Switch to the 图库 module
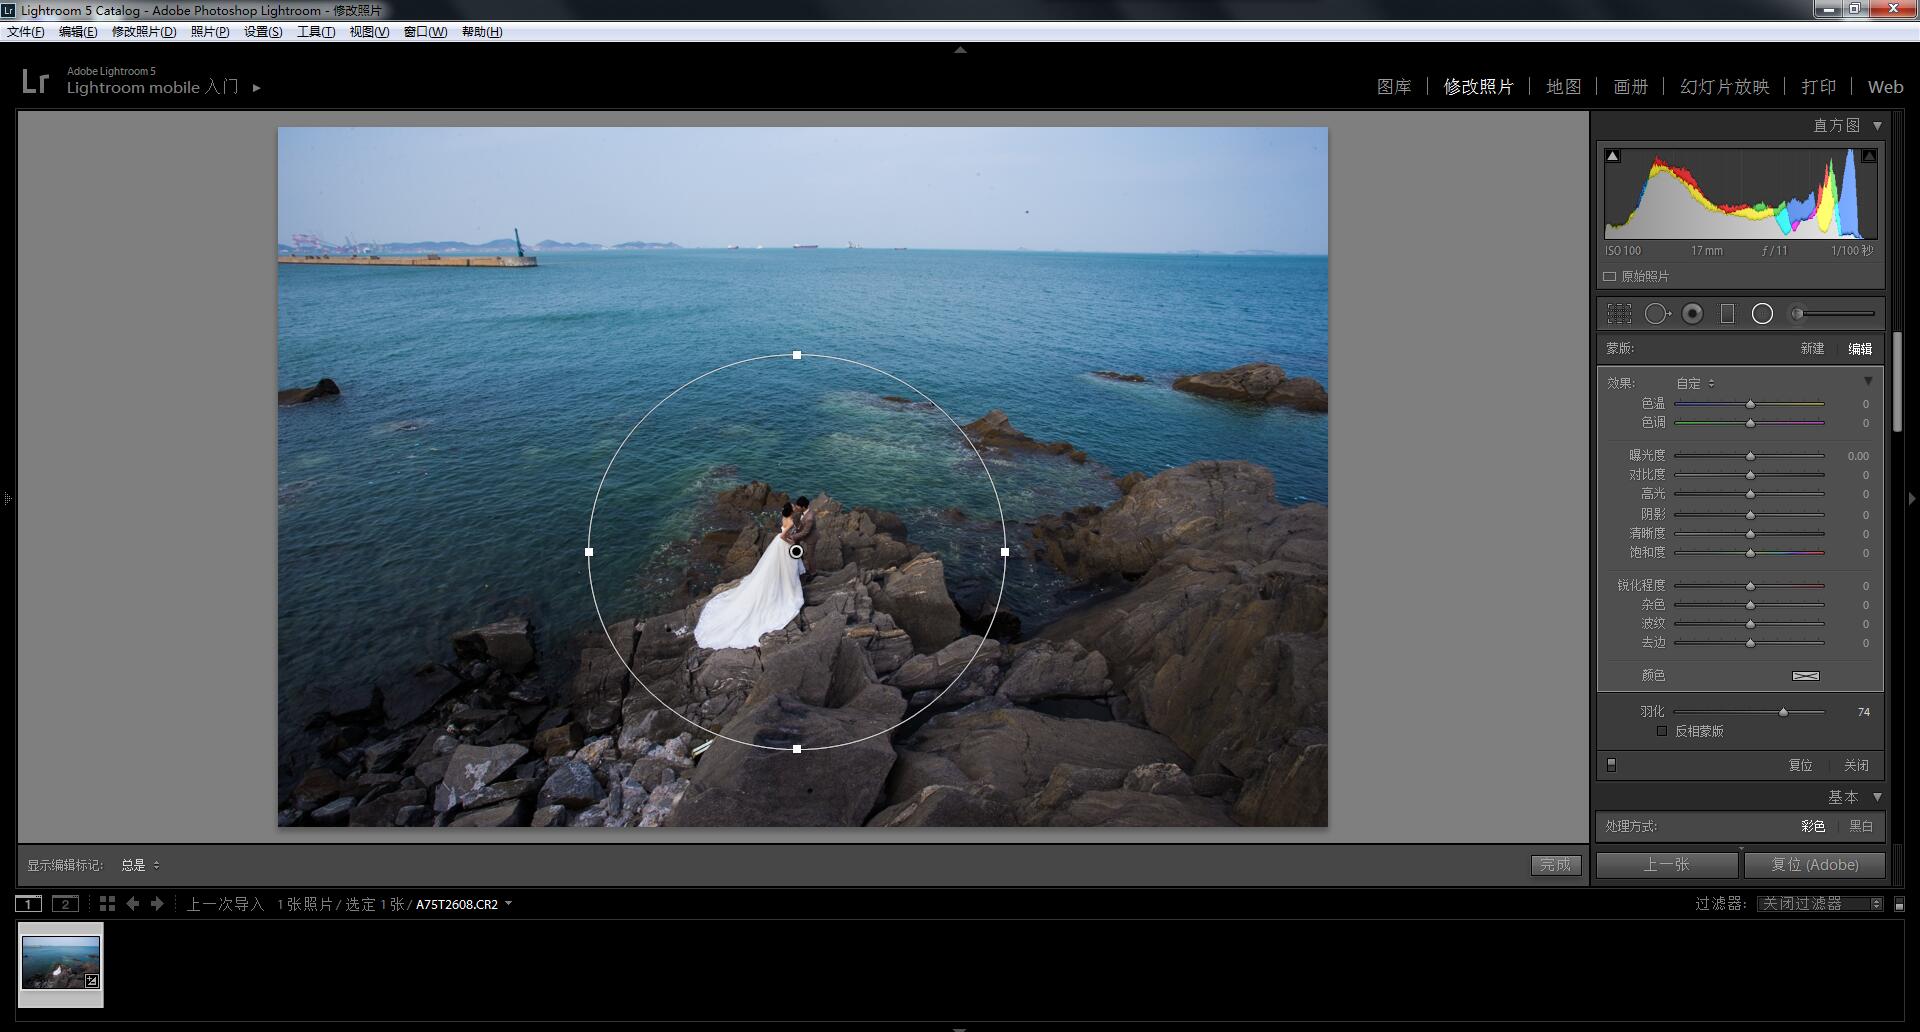The height and width of the screenshot is (1032, 1920). click(x=1393, y=87)
